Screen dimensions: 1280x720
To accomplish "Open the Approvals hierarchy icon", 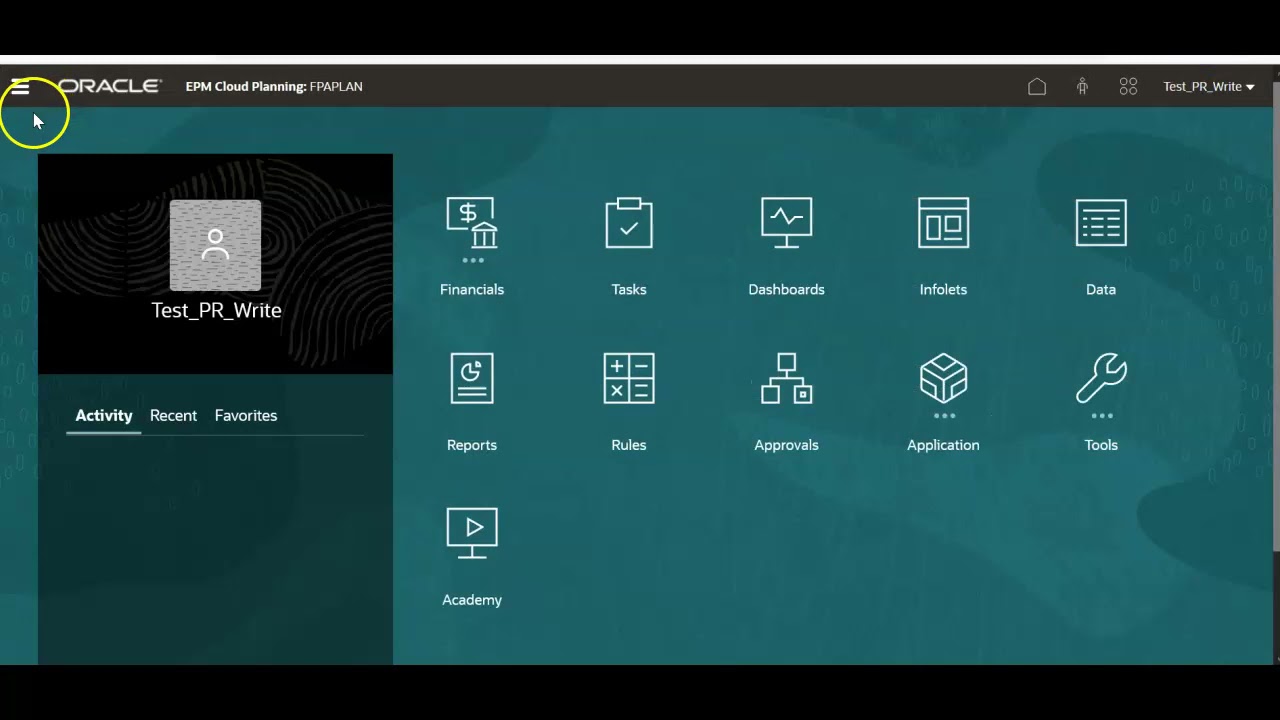I will (x=786, y=378).
